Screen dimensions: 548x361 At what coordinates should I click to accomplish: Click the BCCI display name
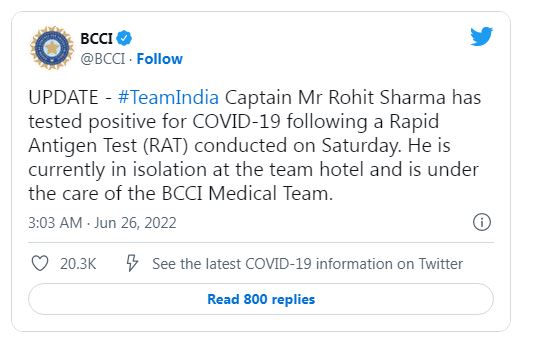pos(96,38)
